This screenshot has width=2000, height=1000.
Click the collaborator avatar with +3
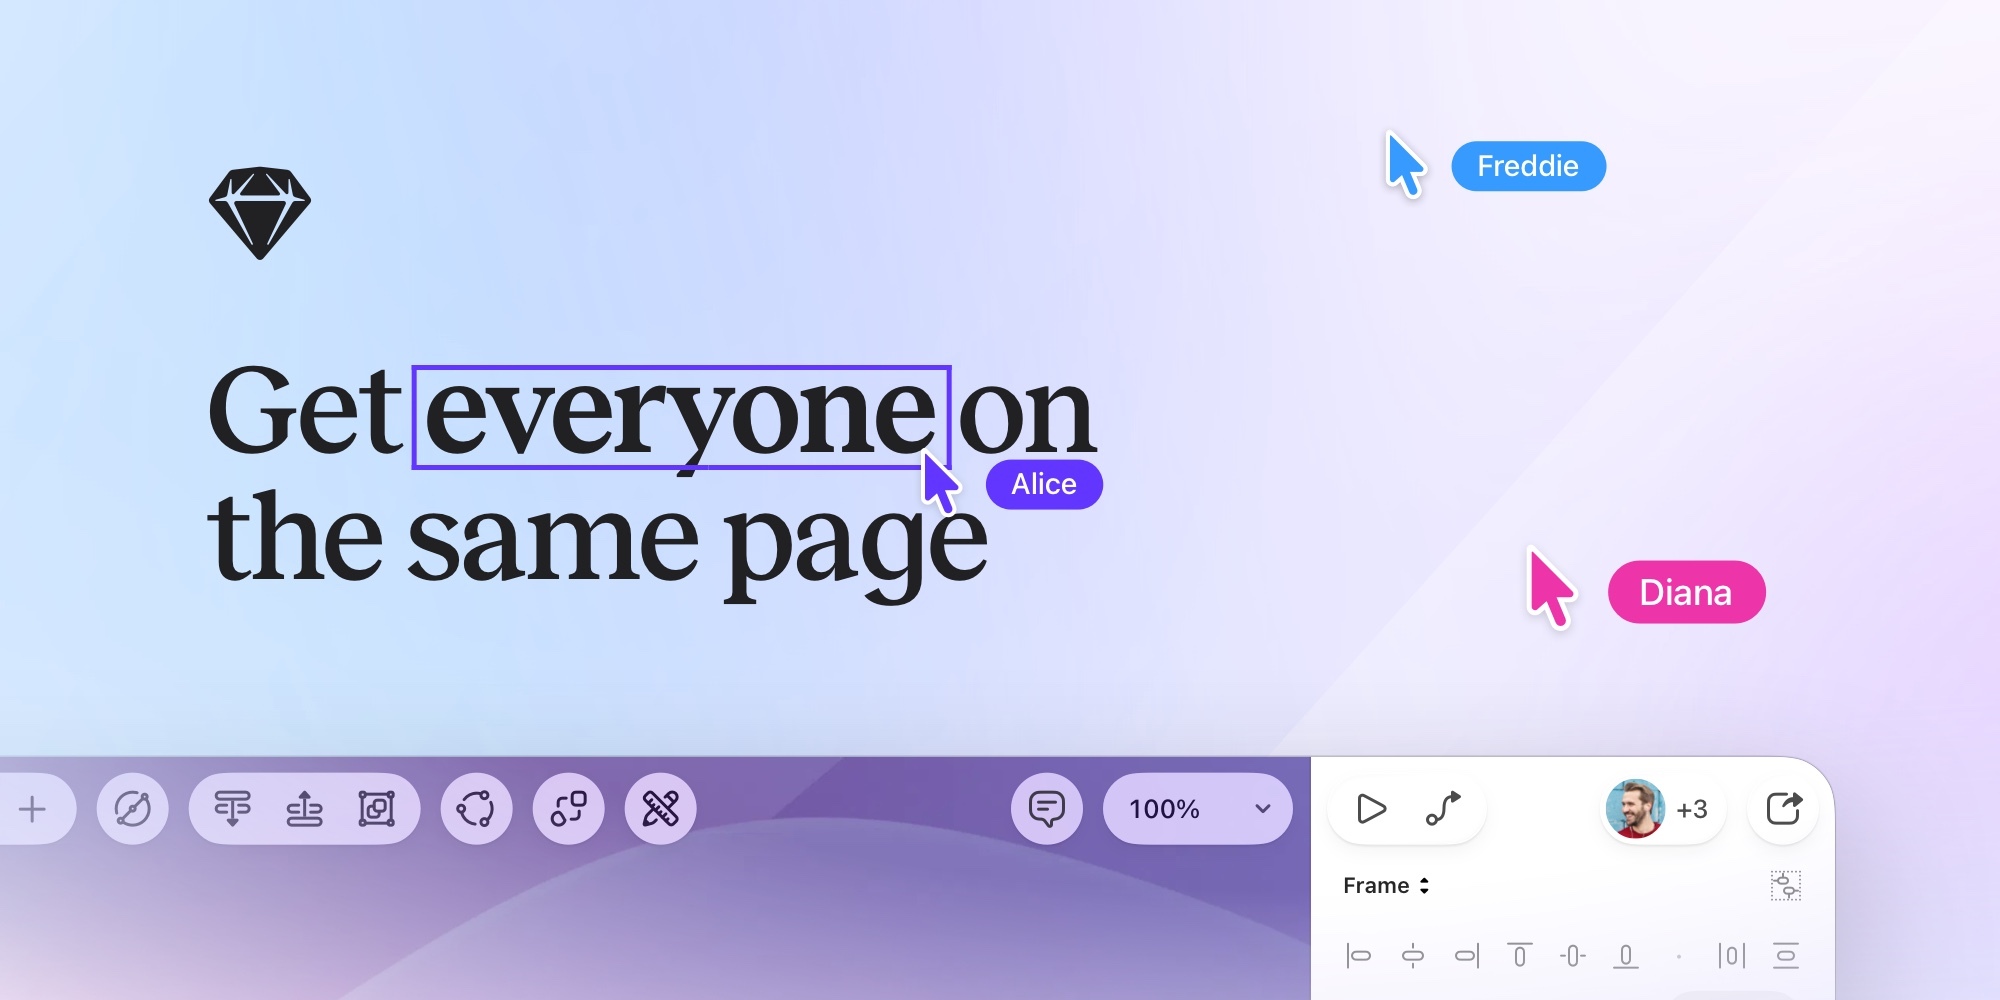point(1660,809)
